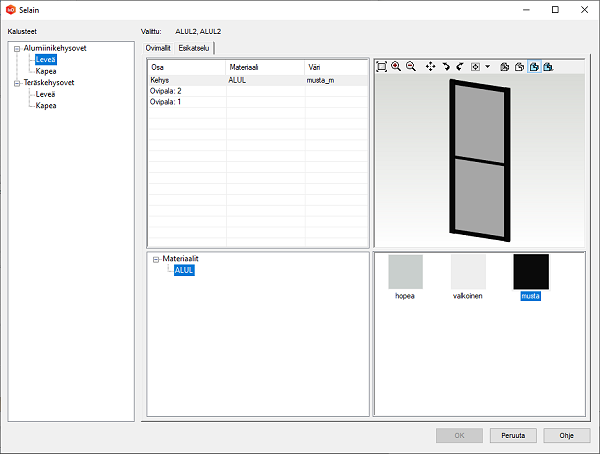This screenshot has height=454, width=600.
Task: Switch to the Ovimallit tab
Action: coord(160,47)
